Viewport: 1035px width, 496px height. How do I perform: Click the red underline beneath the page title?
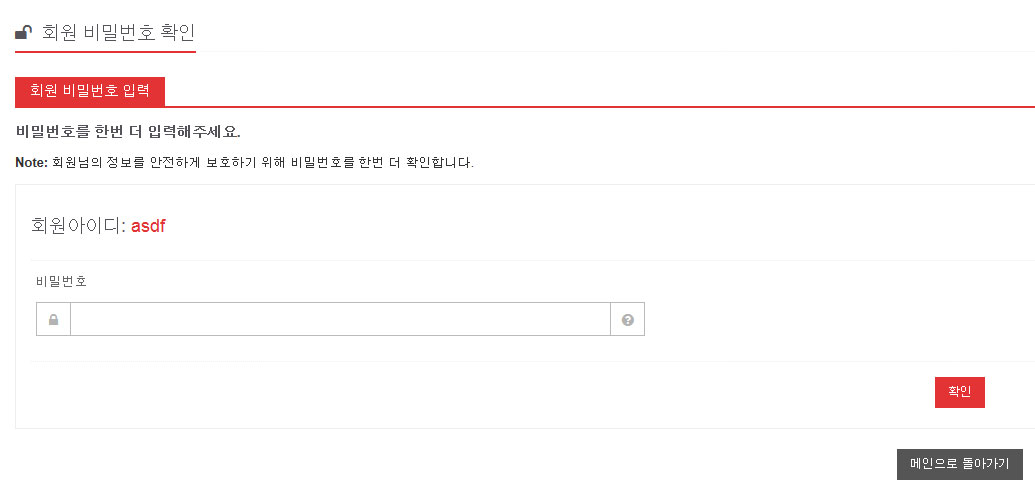click(x=106, y=51)
